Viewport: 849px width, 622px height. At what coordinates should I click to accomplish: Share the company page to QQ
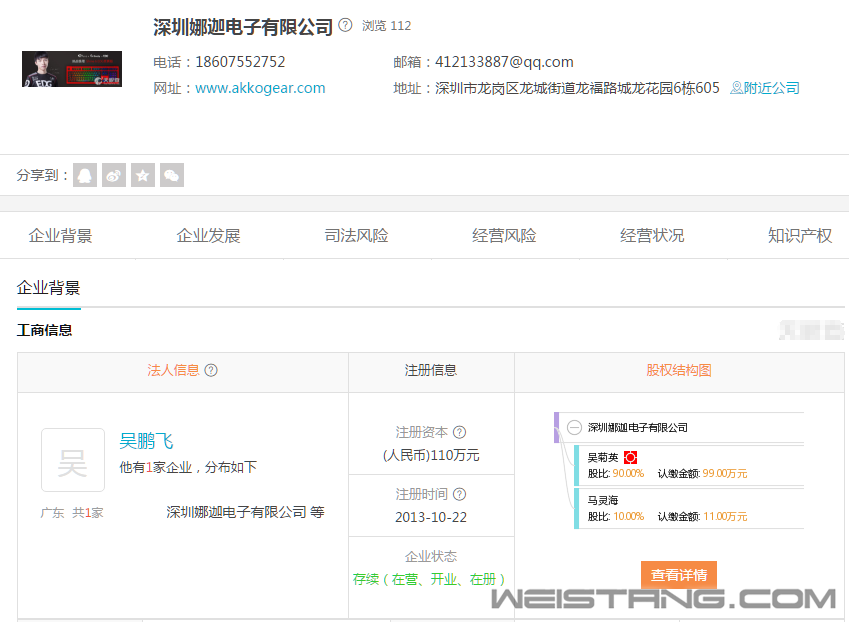point(85,175)
